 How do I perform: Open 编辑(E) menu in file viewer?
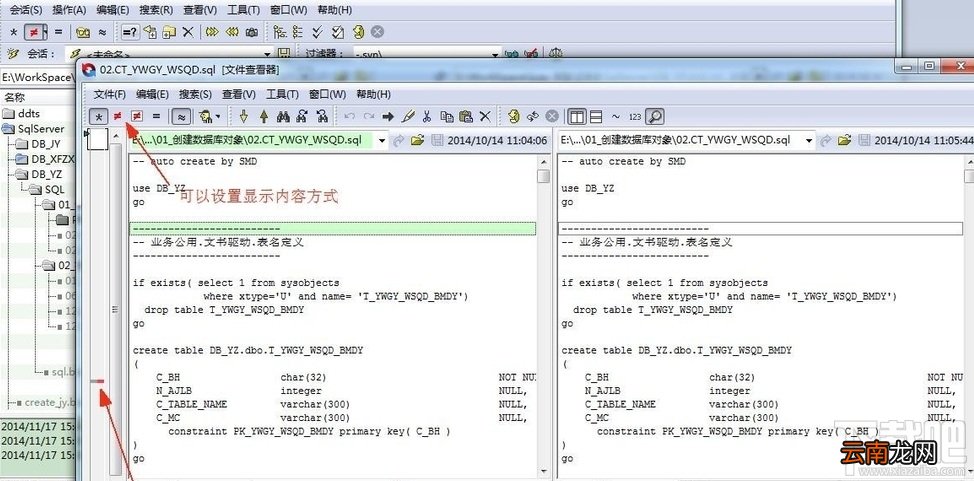(x=153, y=94)
